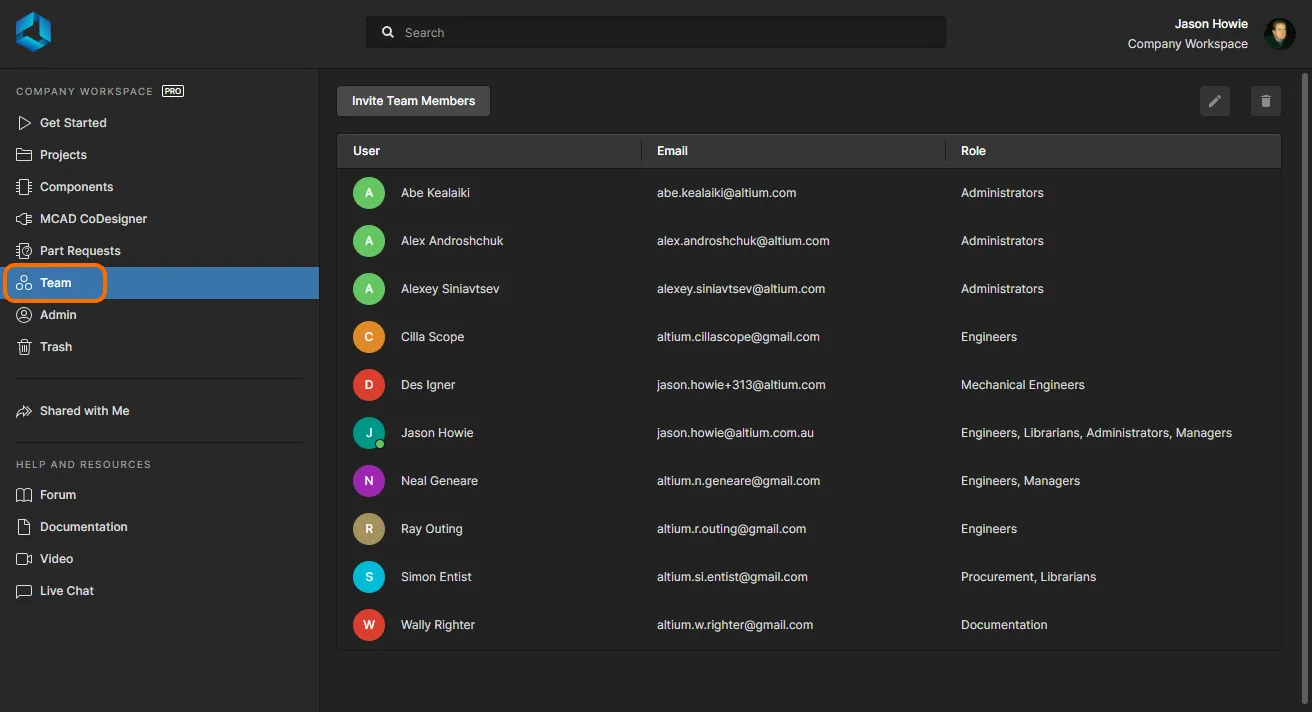Open MCAD CoDesigner page
Viewport: 1312px width, 712px height.
point(93,219)
